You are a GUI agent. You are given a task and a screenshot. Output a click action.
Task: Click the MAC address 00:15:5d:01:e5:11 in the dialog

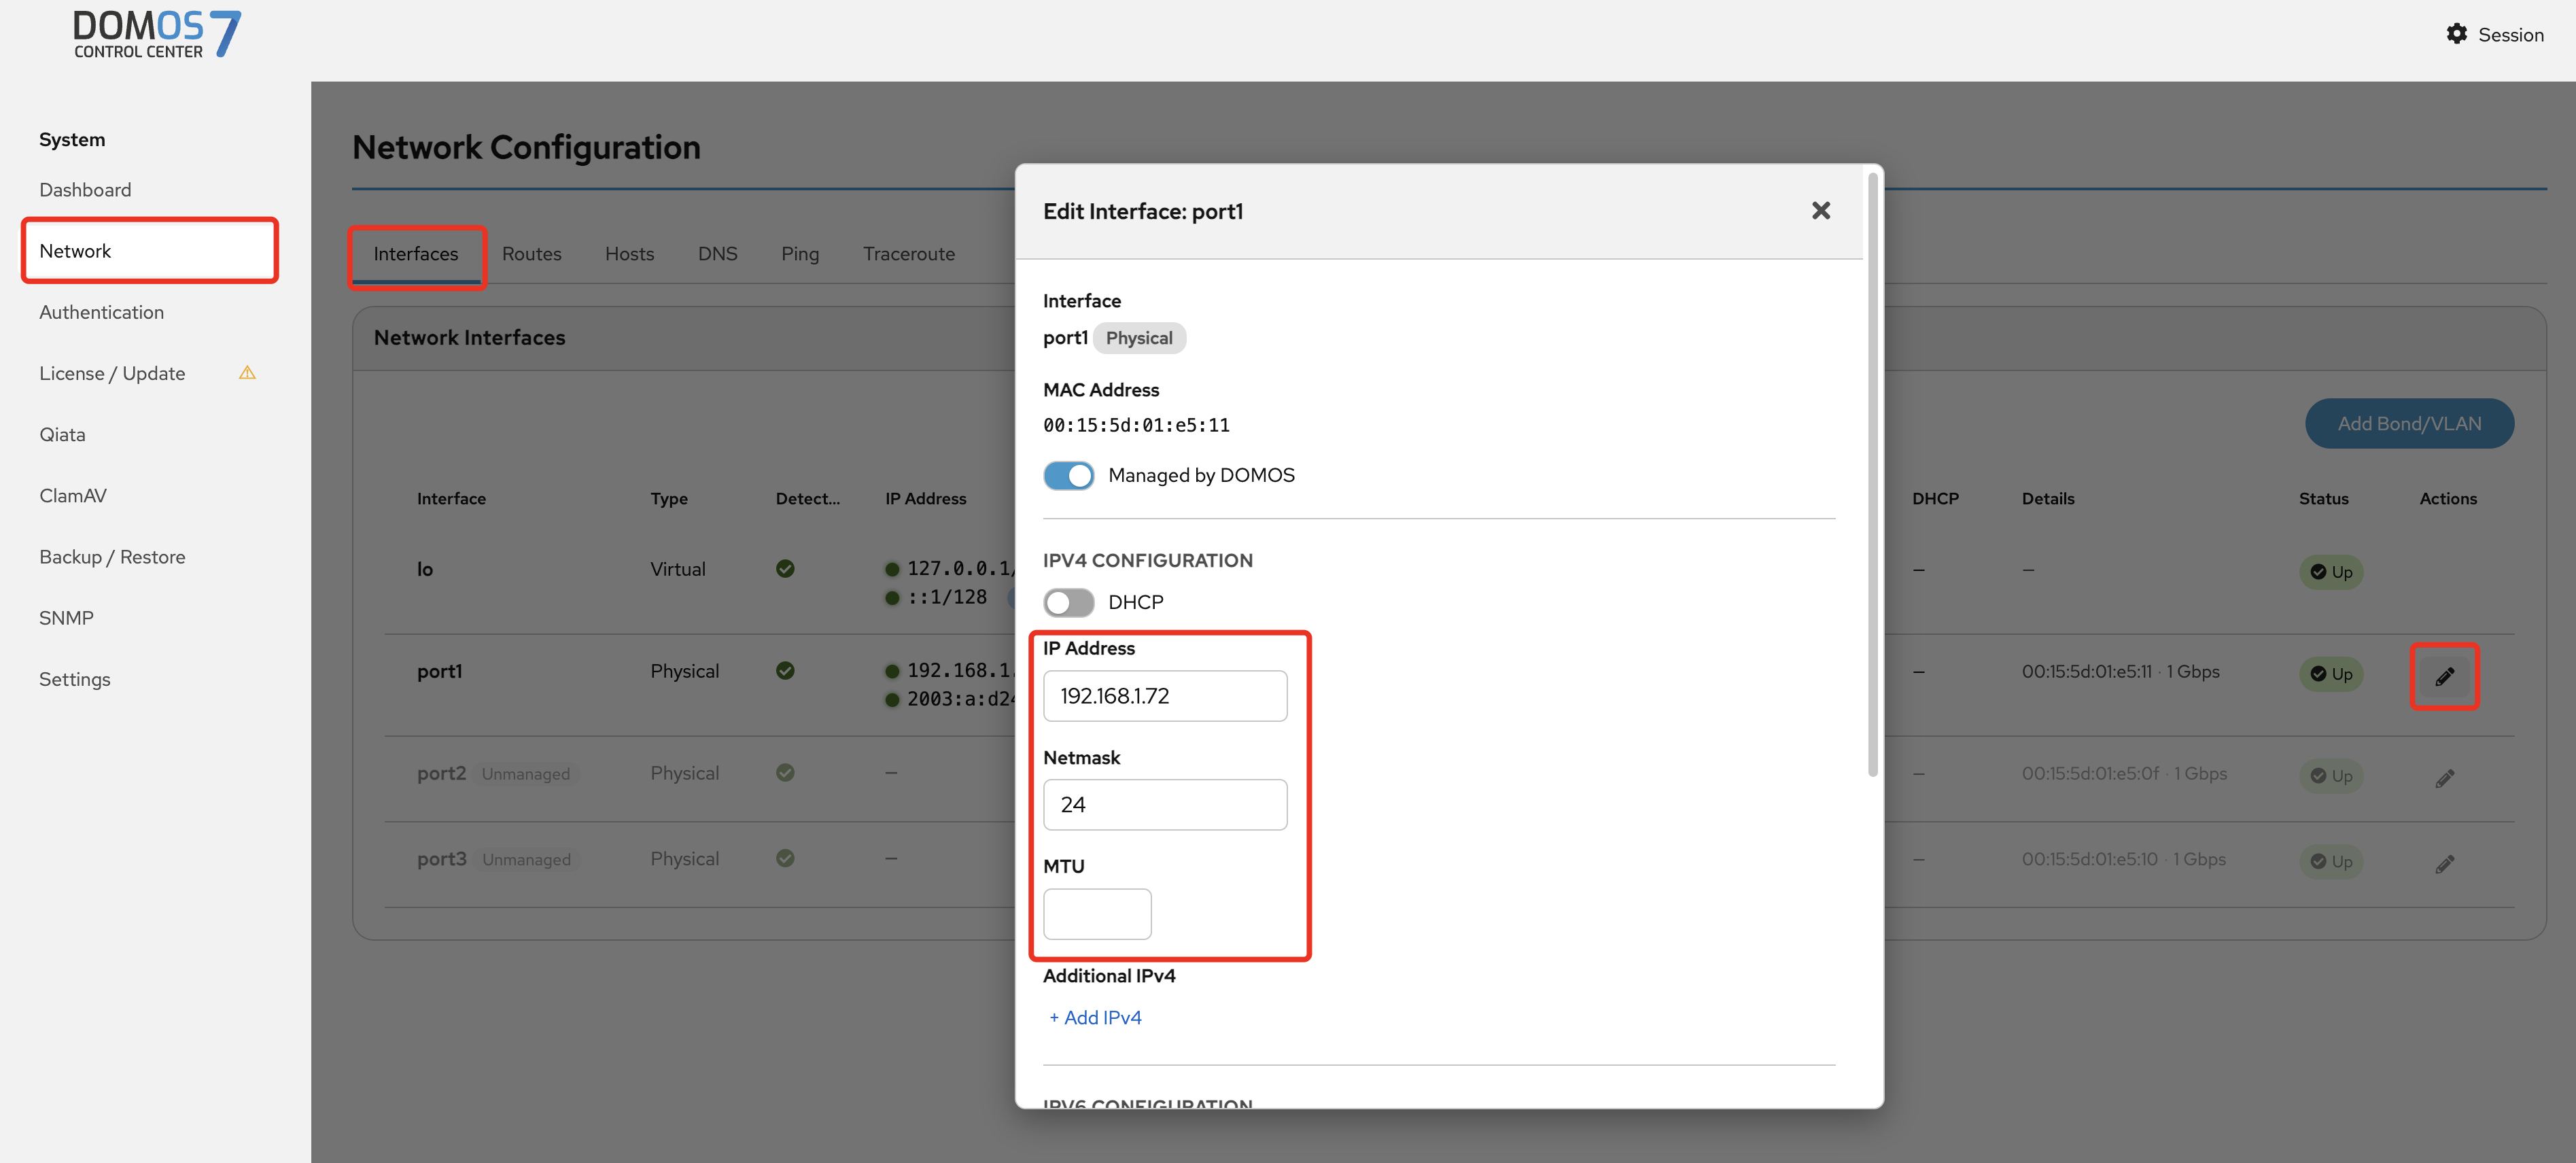click(1136, 425)
